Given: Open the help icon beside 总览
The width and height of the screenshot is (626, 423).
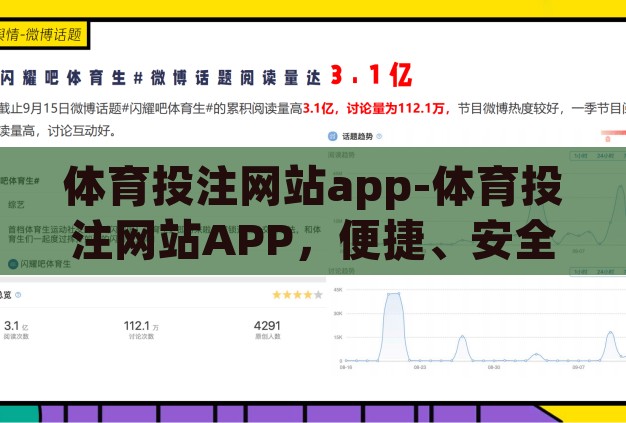Looking at the screenshot, I should (18, 295).
